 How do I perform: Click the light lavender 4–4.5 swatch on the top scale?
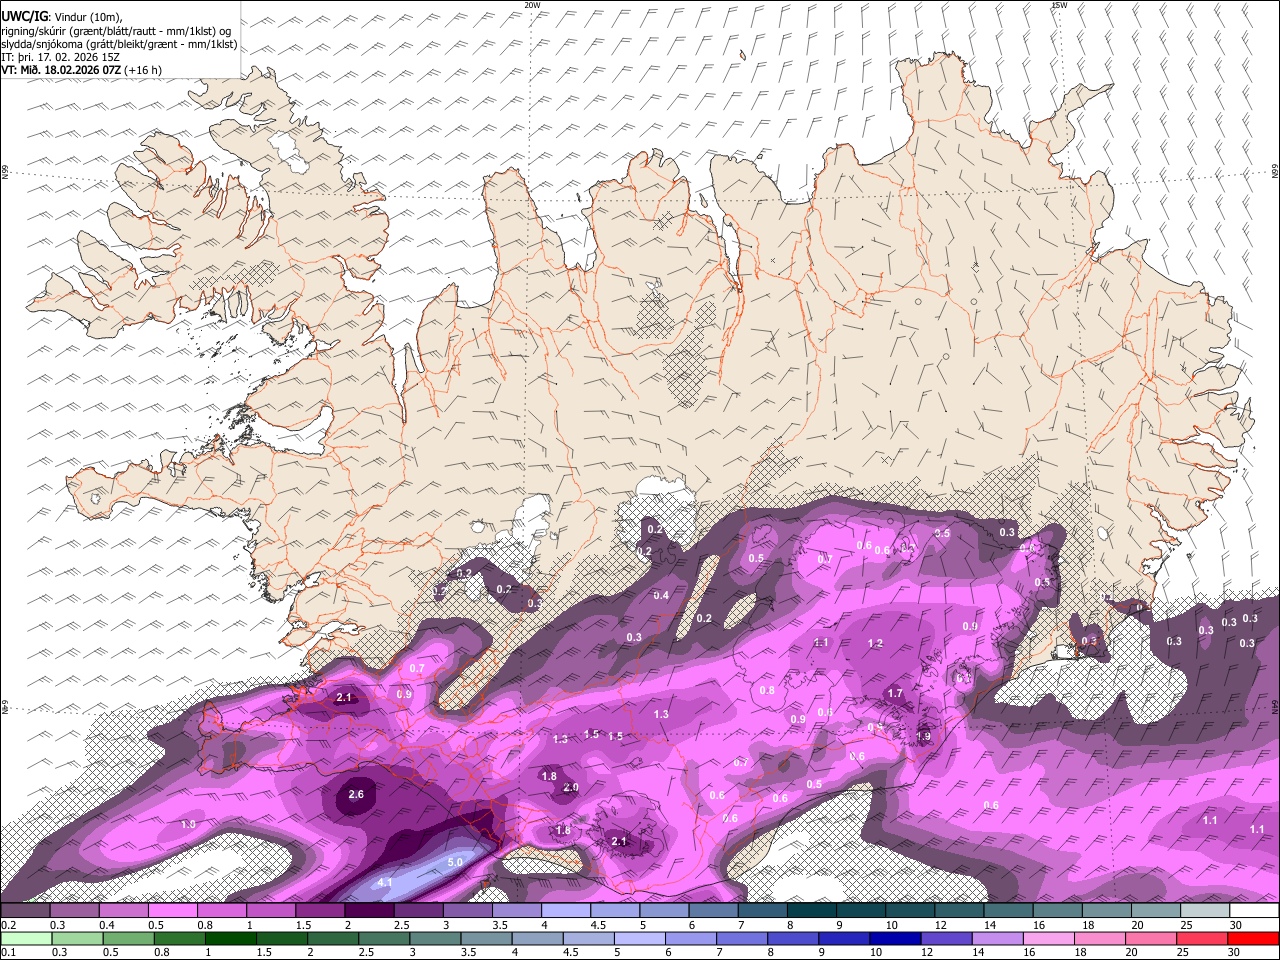coord(566,911)
